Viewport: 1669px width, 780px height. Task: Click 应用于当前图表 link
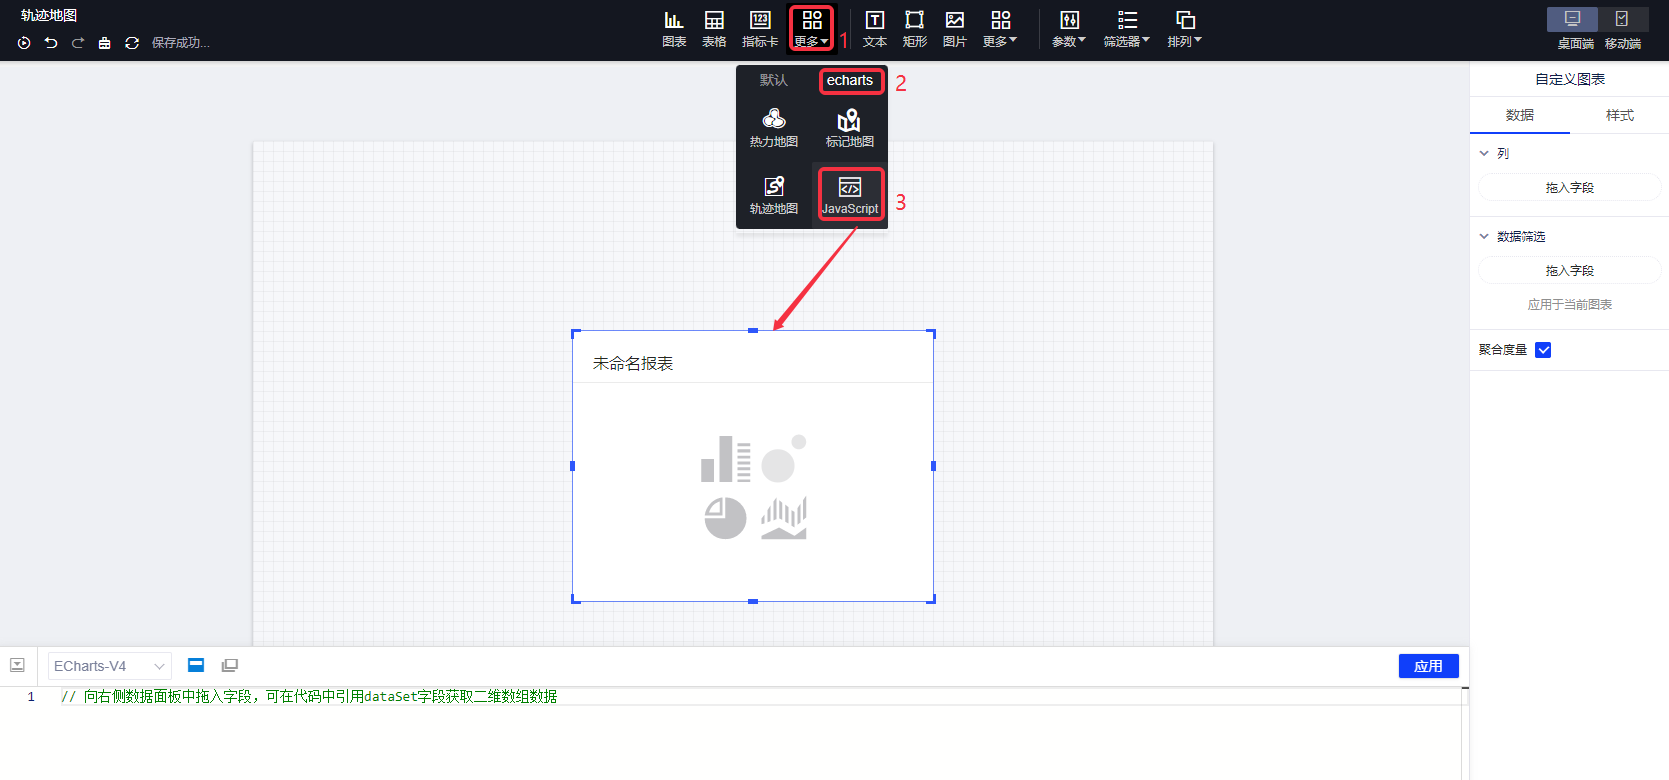pyautogui.click(x=1569, y=305)
